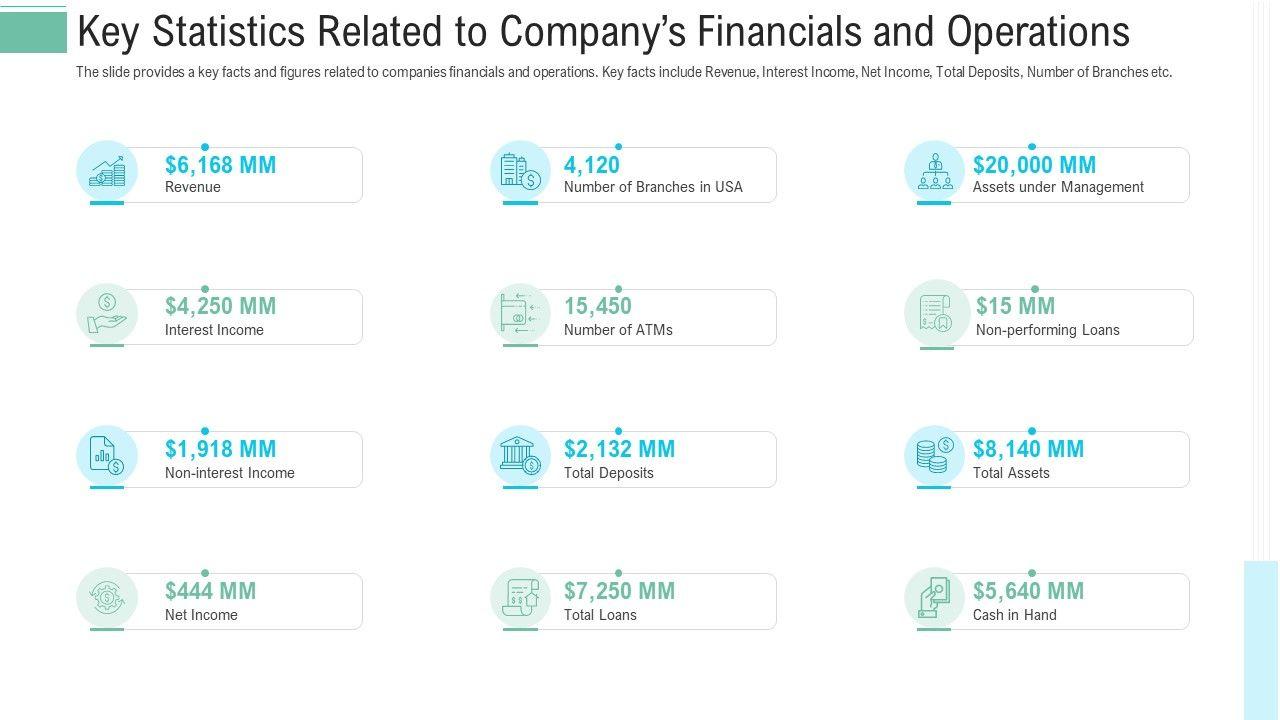The image size is (1280, 720).
Task: Select the $7,250 MM Total Loans figure
Action: (x=619, y=591)
